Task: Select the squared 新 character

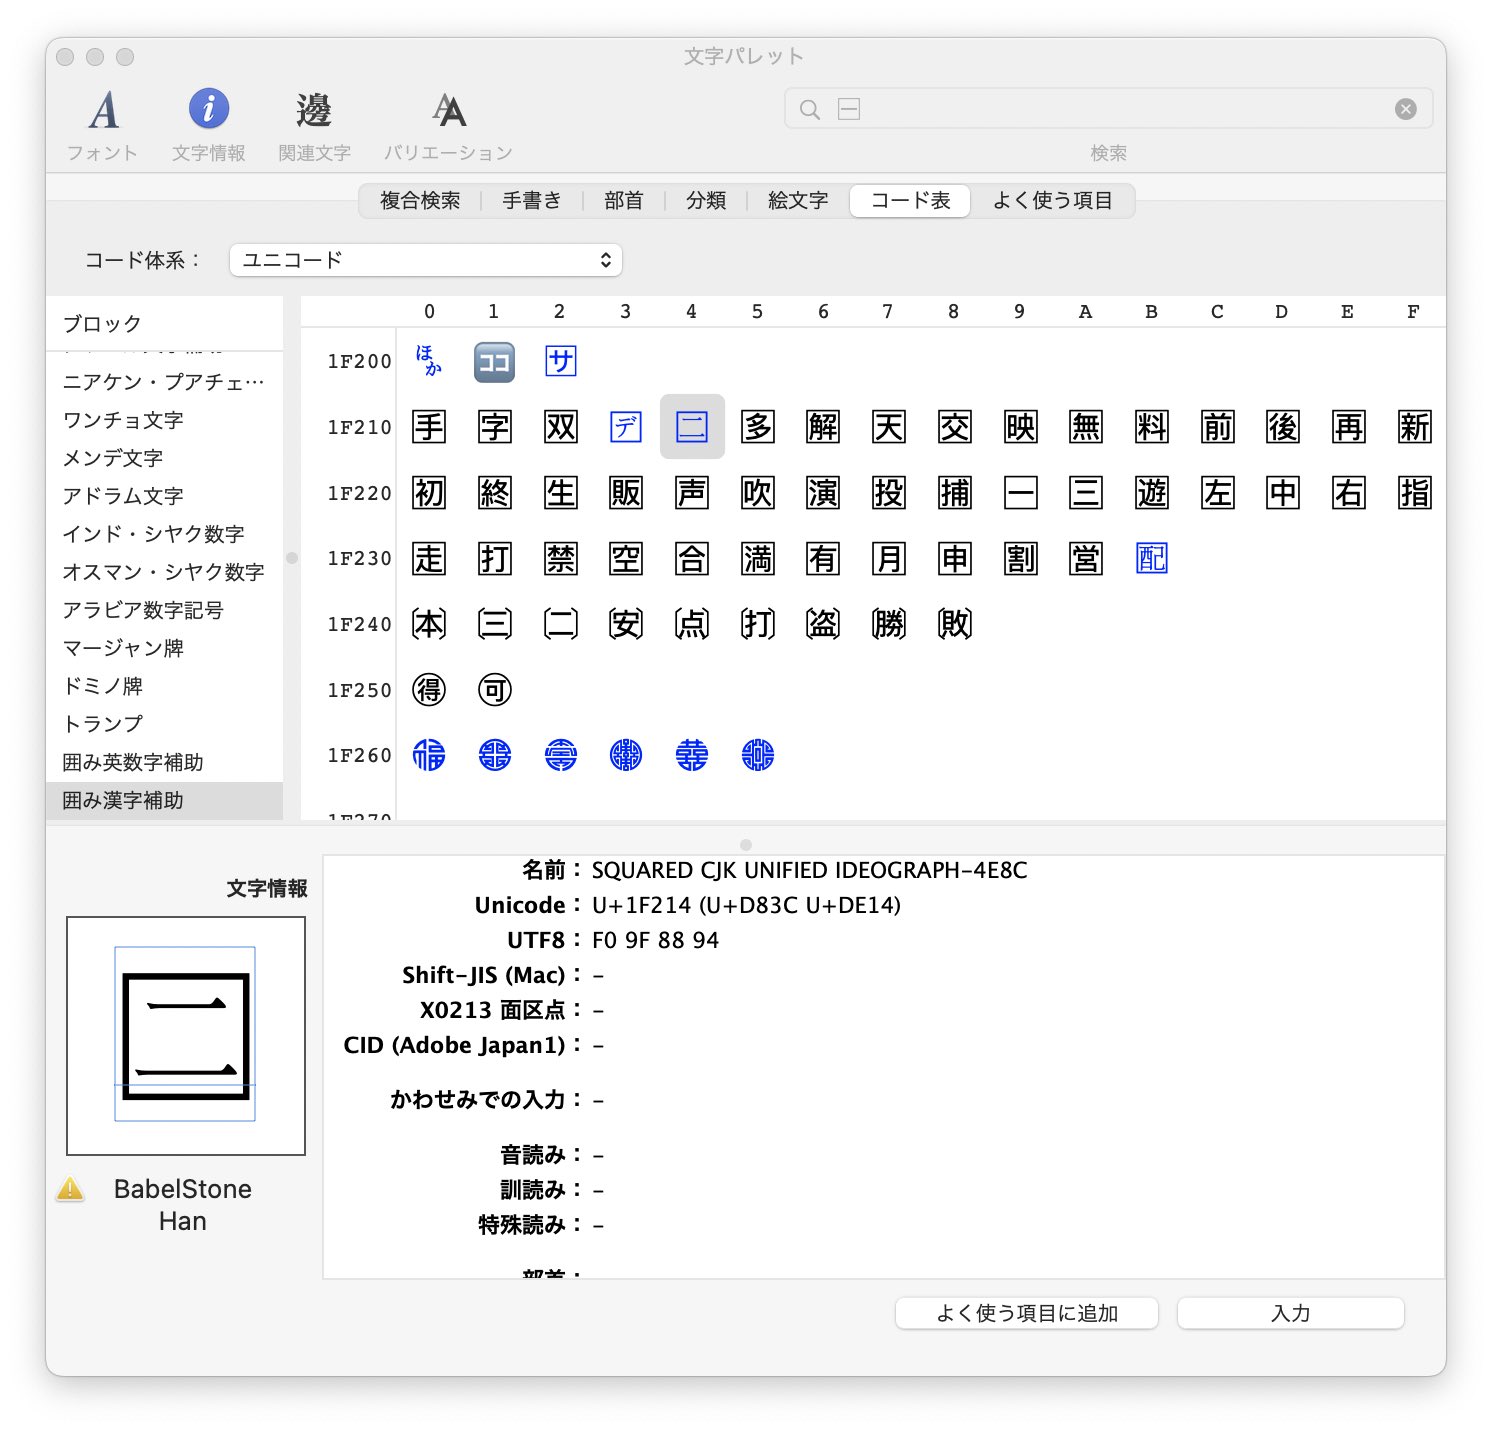Action: click(1414, 427)
